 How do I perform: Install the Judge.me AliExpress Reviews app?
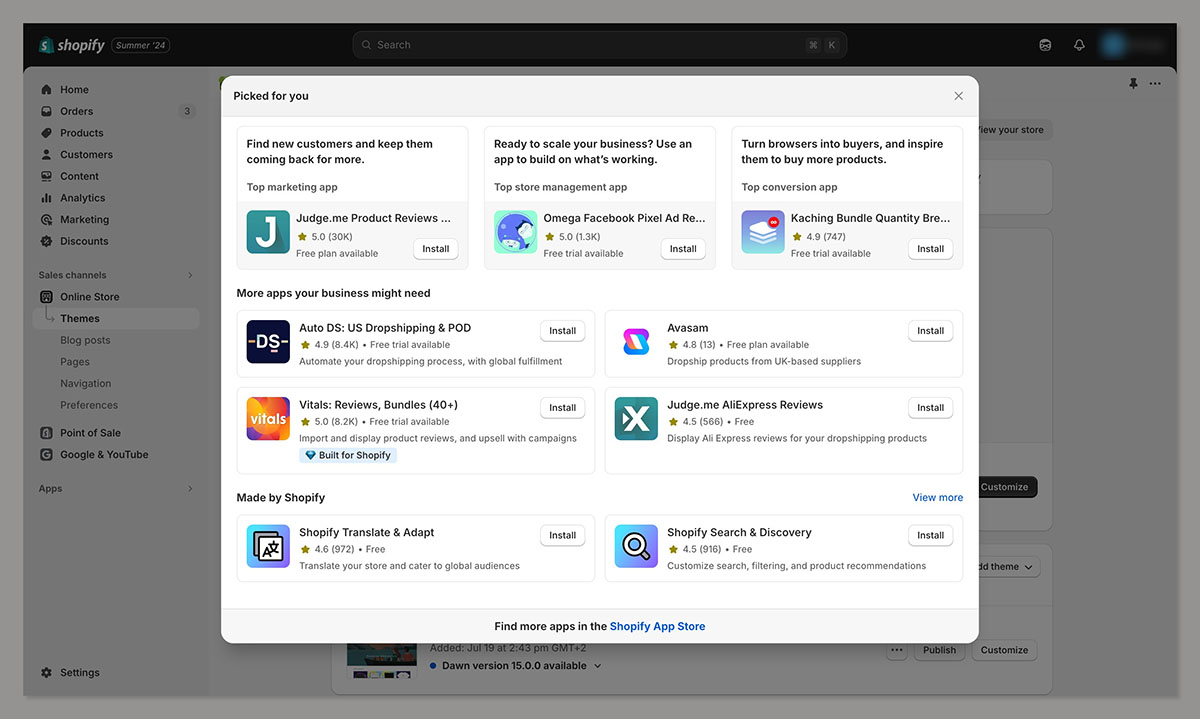coord(930,408)
